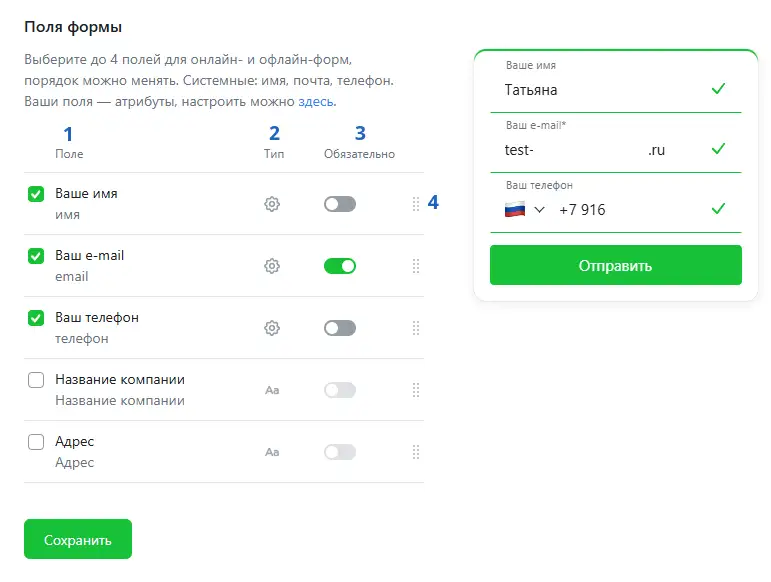Click drag handle of Название компании row

[x=416, y=390]
